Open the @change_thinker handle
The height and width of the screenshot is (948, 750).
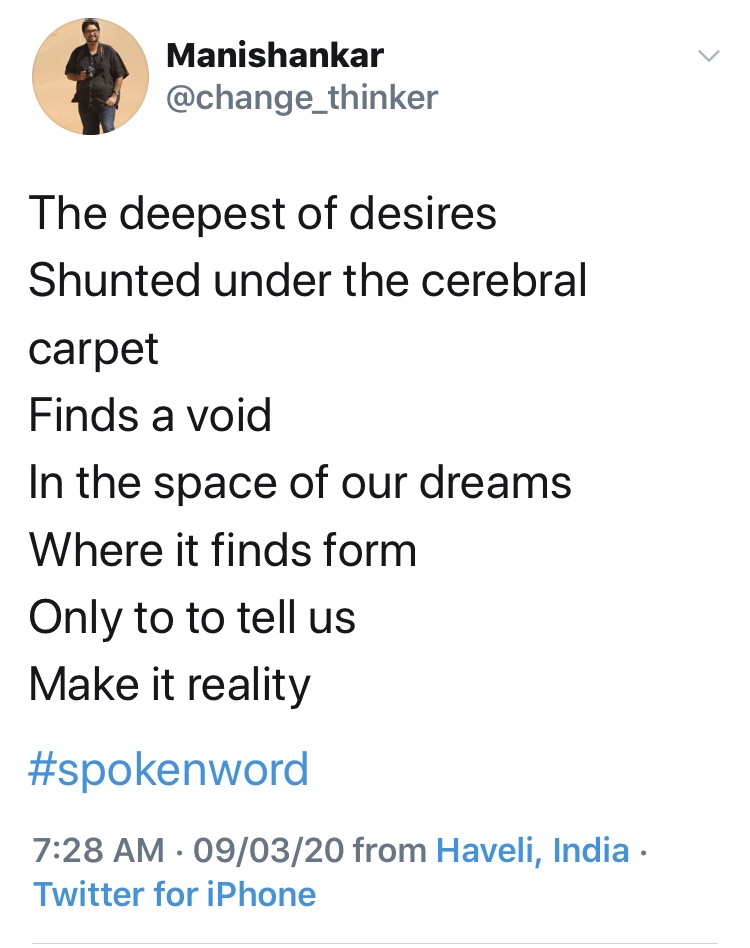302,97
